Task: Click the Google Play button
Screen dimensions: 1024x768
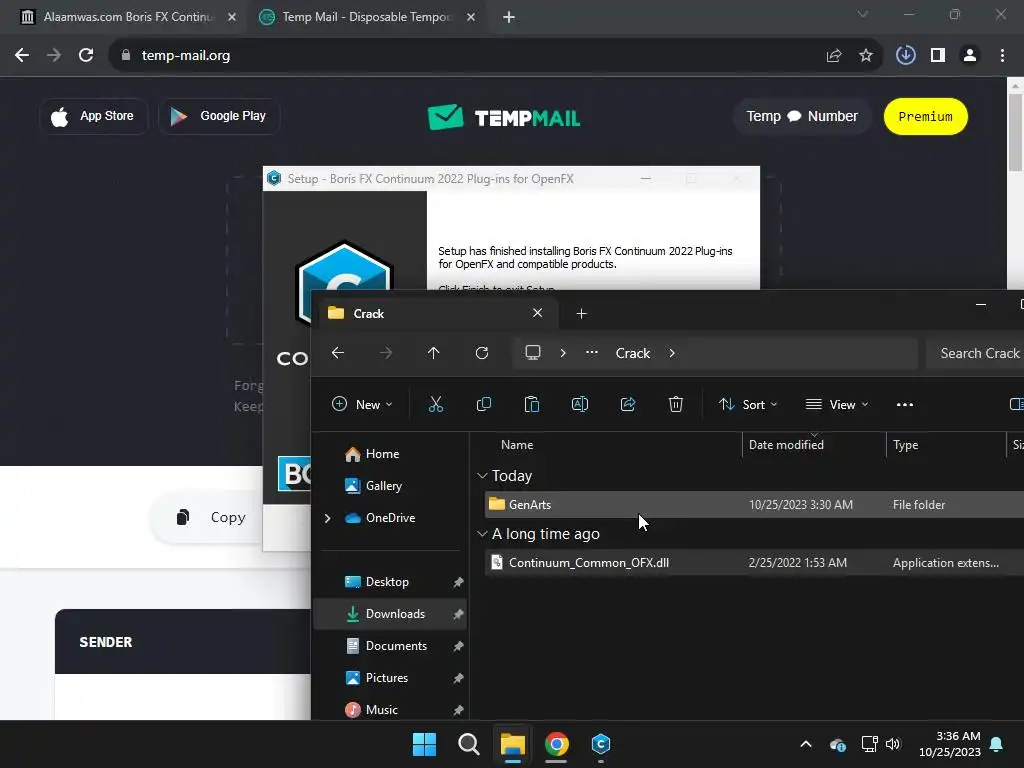Action: point(219,116)
